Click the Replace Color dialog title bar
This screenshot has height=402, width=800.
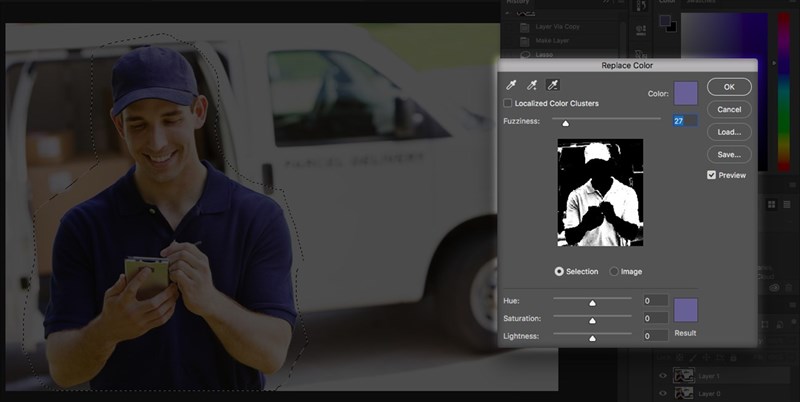628,65
